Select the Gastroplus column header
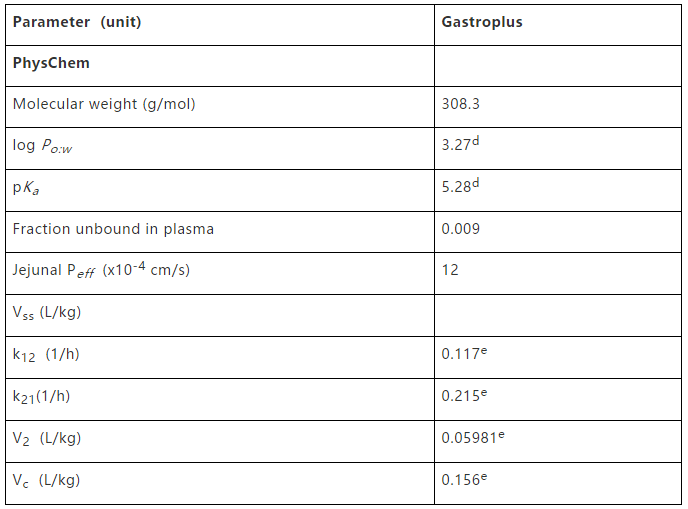The width and height of the screenshot is (688, 509). [482, 22]
